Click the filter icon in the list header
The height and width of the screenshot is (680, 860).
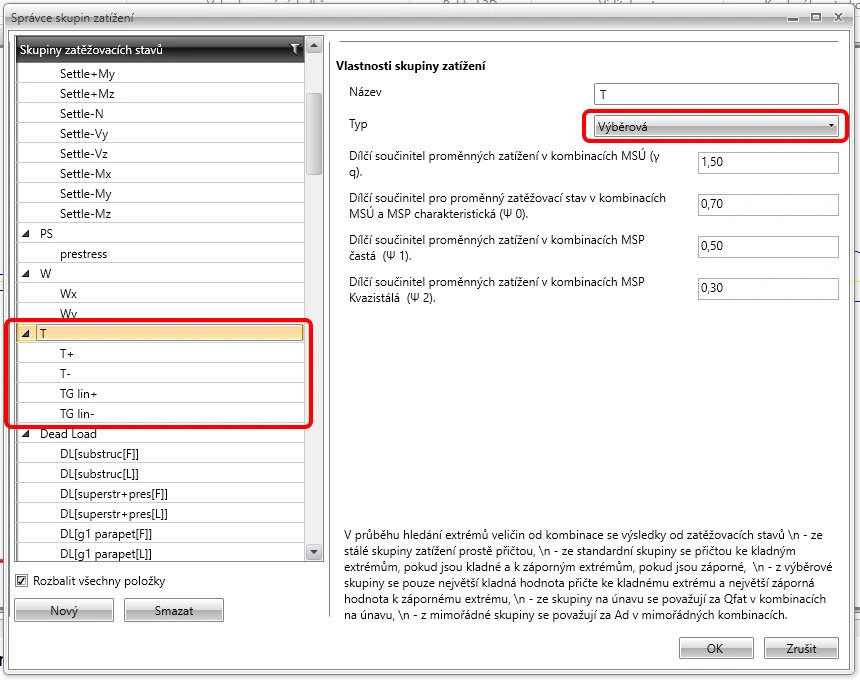(x=295, y=49)
